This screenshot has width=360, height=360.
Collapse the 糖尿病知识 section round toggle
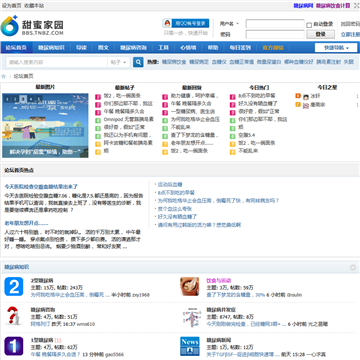point(353,267)
